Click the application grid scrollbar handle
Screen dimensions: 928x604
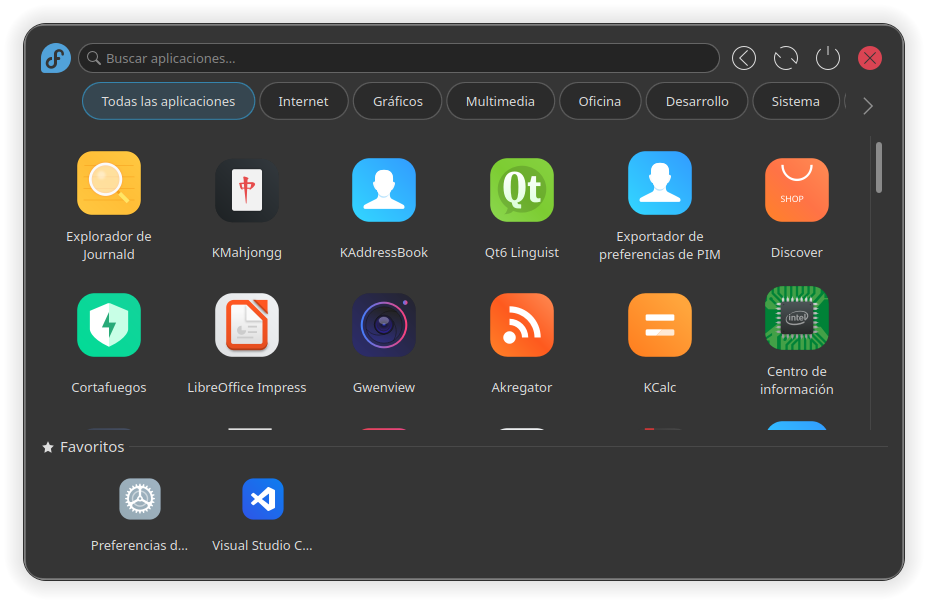(879, 167)
